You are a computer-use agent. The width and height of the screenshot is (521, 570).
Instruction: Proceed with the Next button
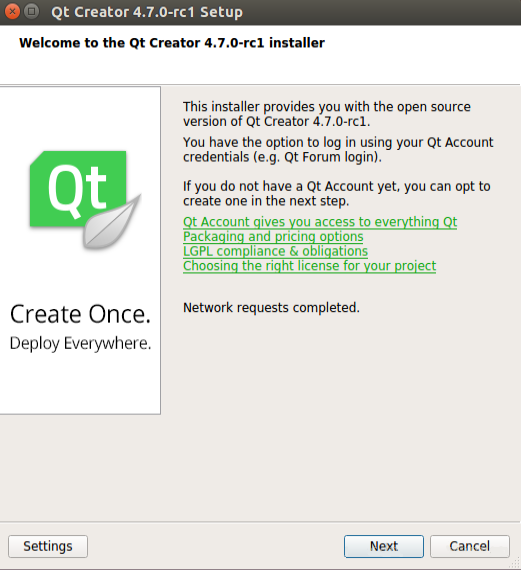384,546
